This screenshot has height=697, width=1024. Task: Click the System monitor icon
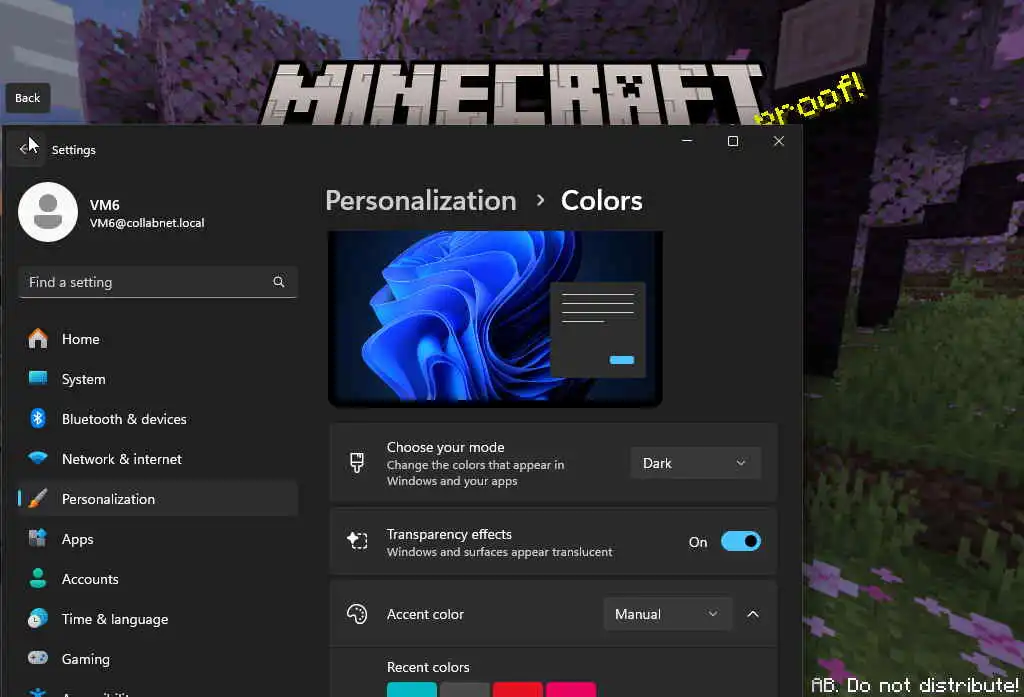tap(38, 378)
